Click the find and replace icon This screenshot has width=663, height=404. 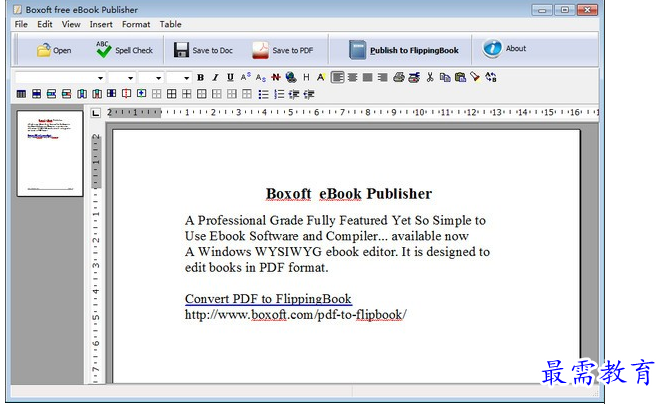click(490, 77)
